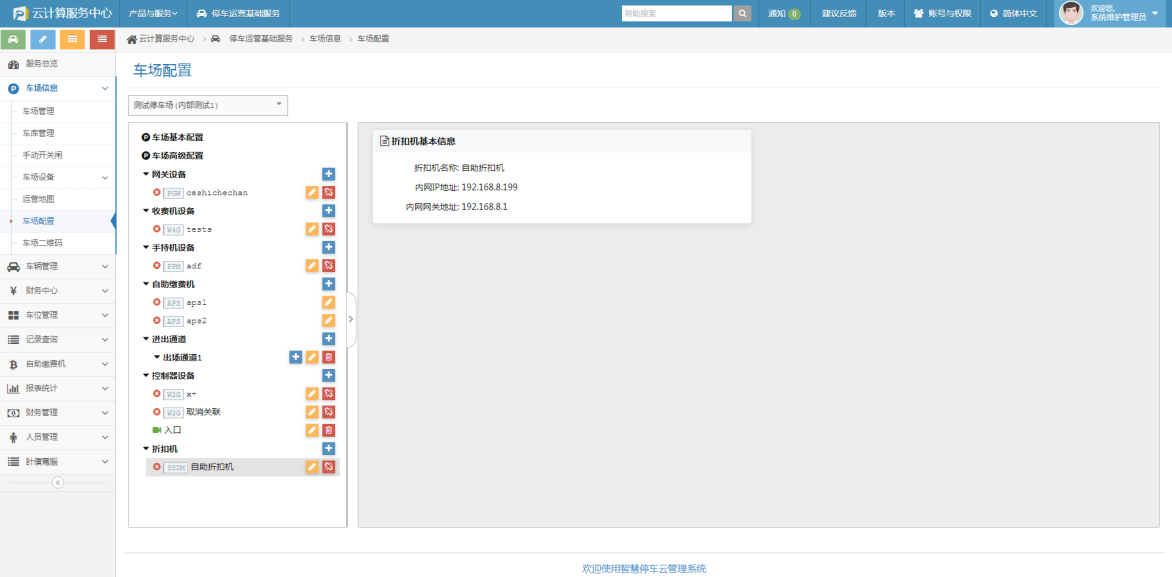Collapse the tree panel with splitter arrow

pos(351,319)
